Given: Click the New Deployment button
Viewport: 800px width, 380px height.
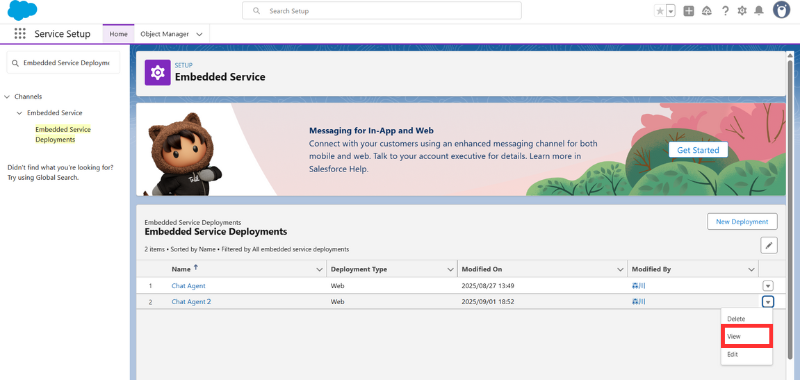Looking at the screenshot, I should (x=742, y=221).
